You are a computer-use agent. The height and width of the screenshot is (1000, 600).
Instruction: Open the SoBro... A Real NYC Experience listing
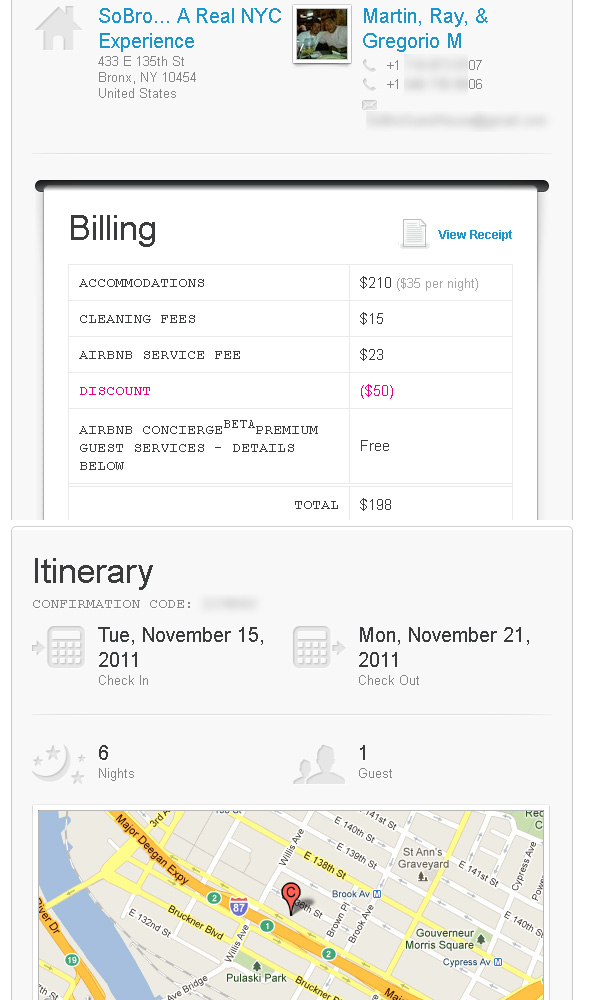pos(189,28)
